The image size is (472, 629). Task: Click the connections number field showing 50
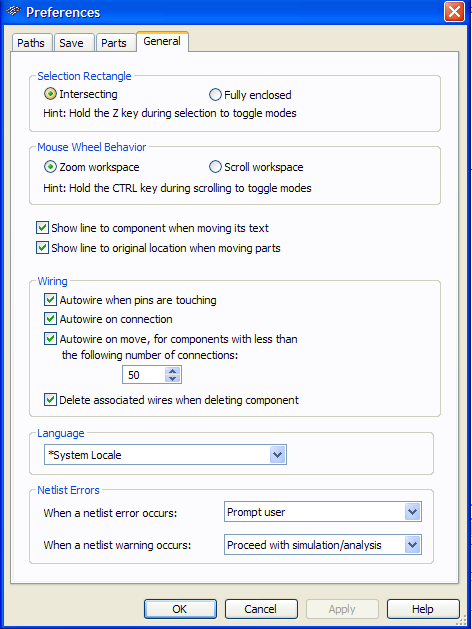pos(144,375)
